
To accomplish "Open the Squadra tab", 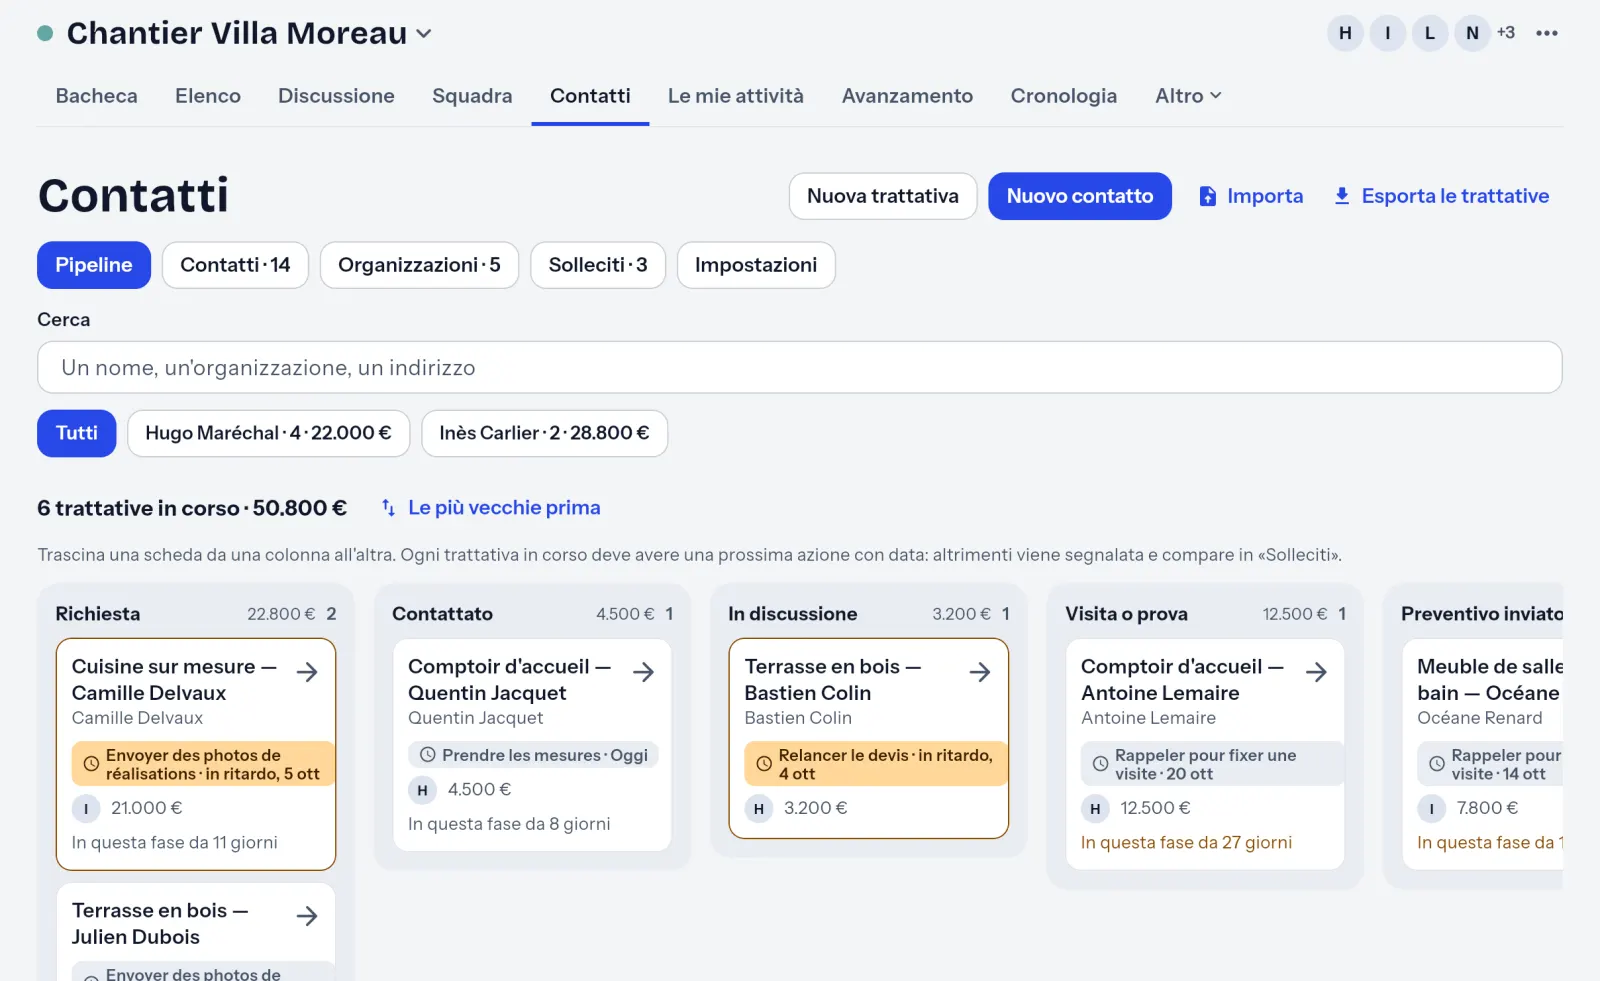I will [472, 96].
